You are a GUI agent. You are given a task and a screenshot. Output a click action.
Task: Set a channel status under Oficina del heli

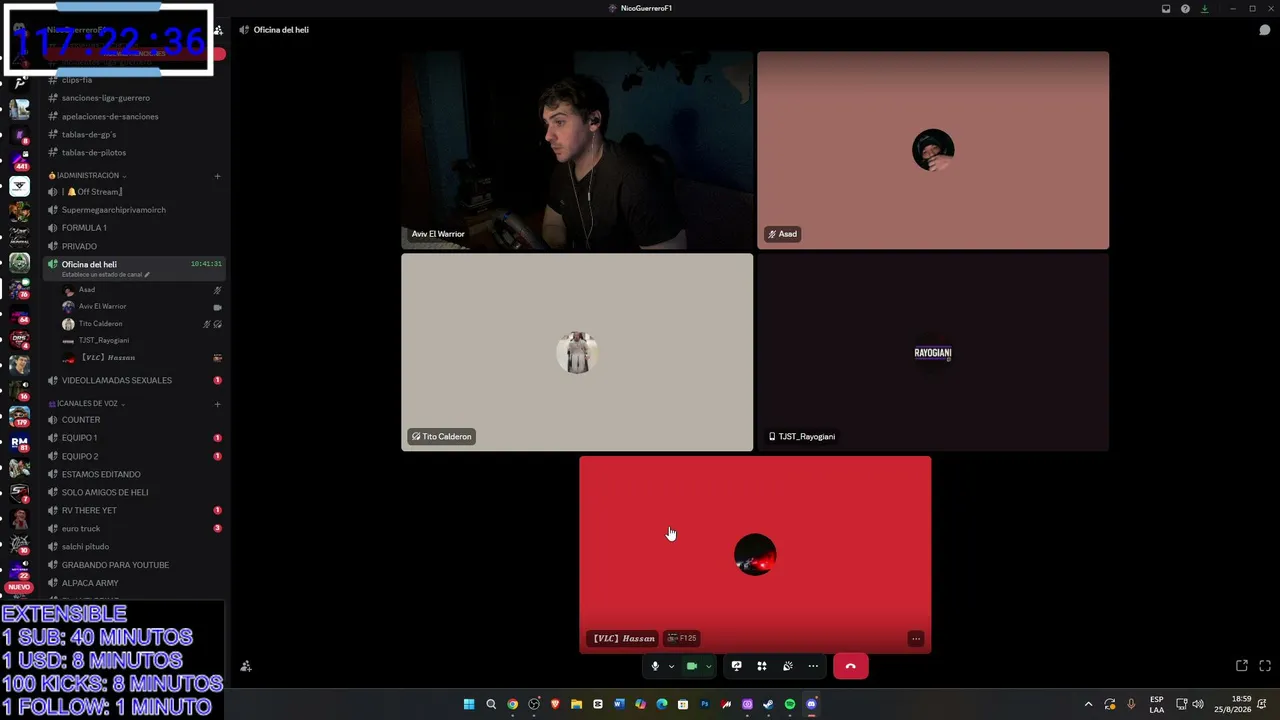point(106,275)
